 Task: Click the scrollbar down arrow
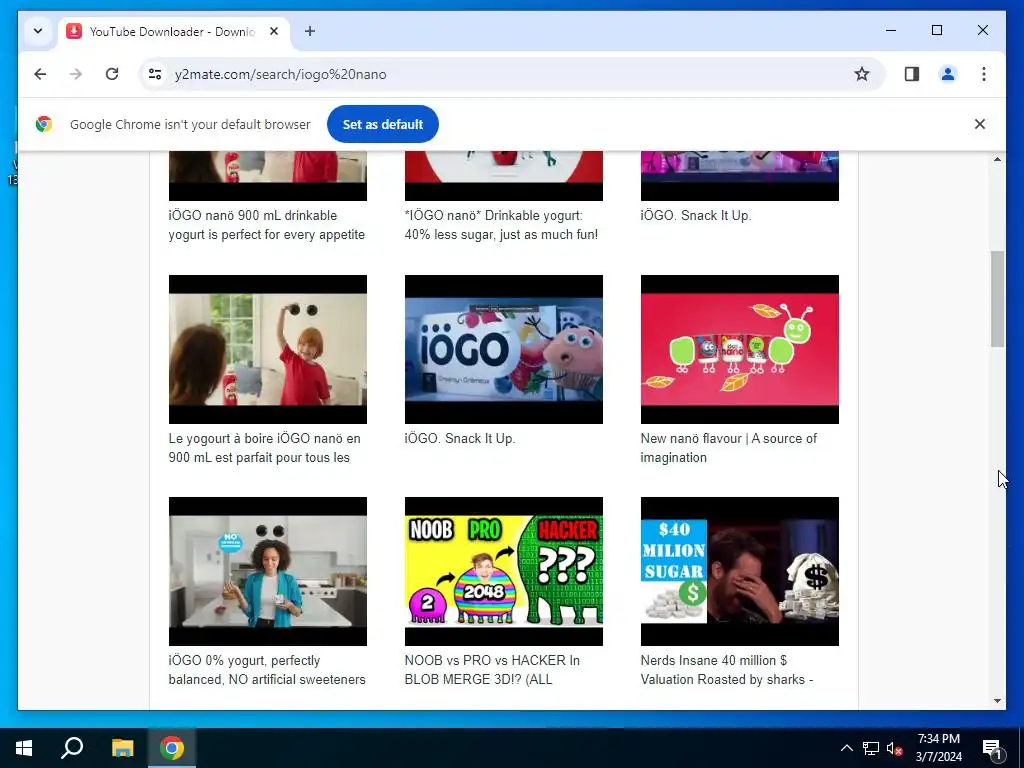997,701
